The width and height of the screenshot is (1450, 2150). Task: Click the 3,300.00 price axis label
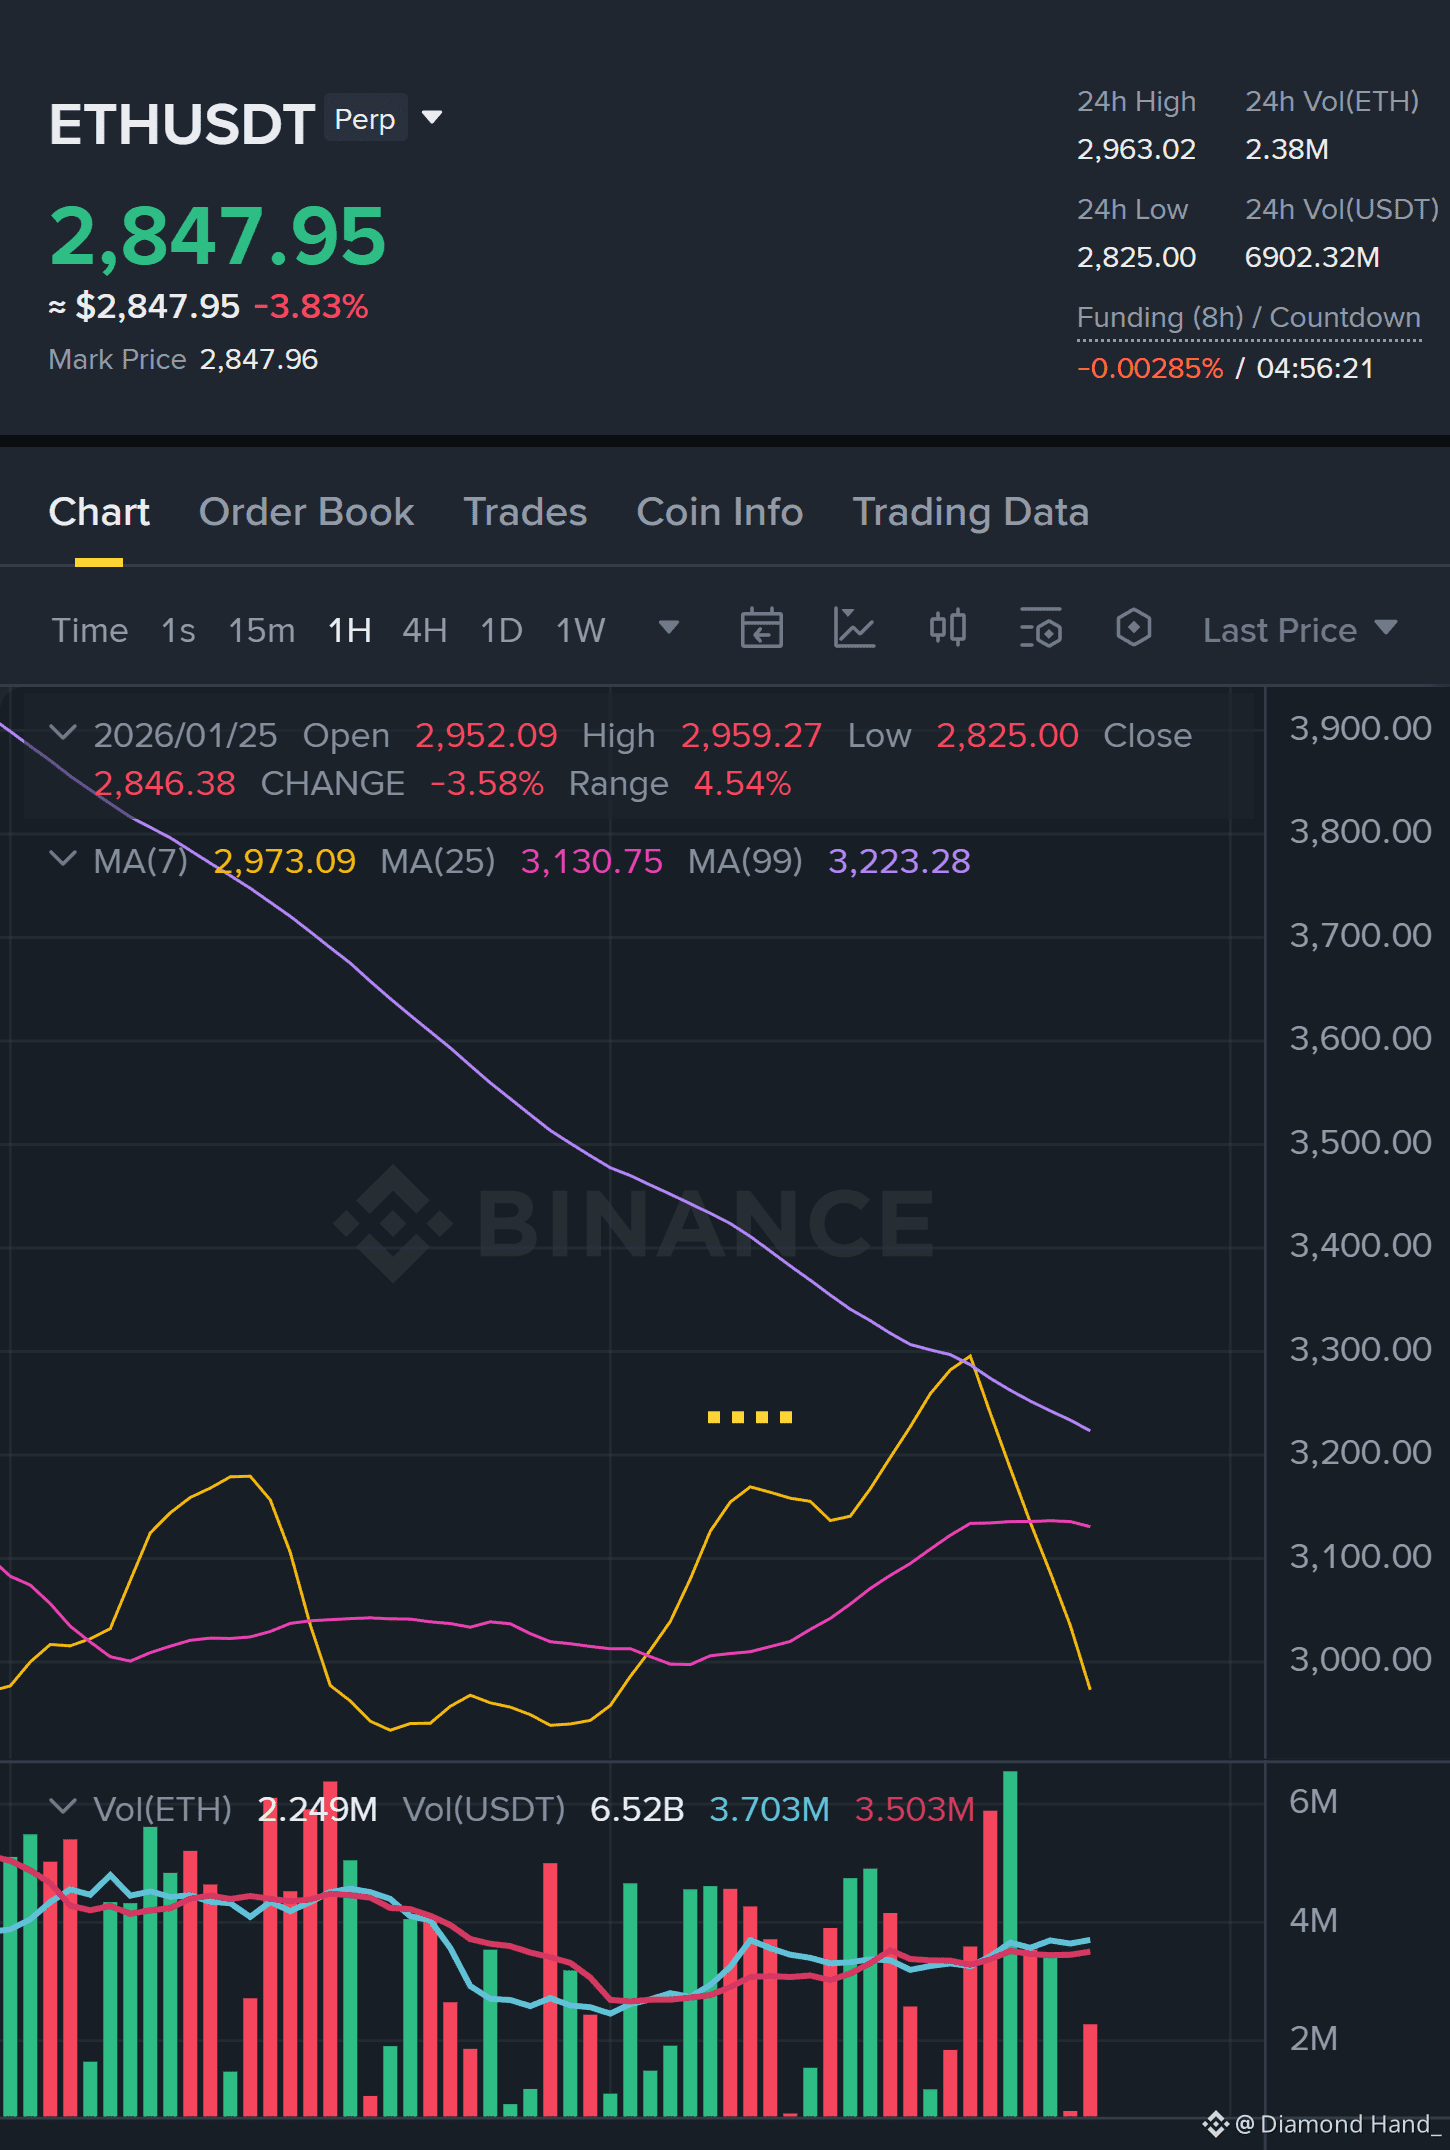[x=1360, y=1349]
